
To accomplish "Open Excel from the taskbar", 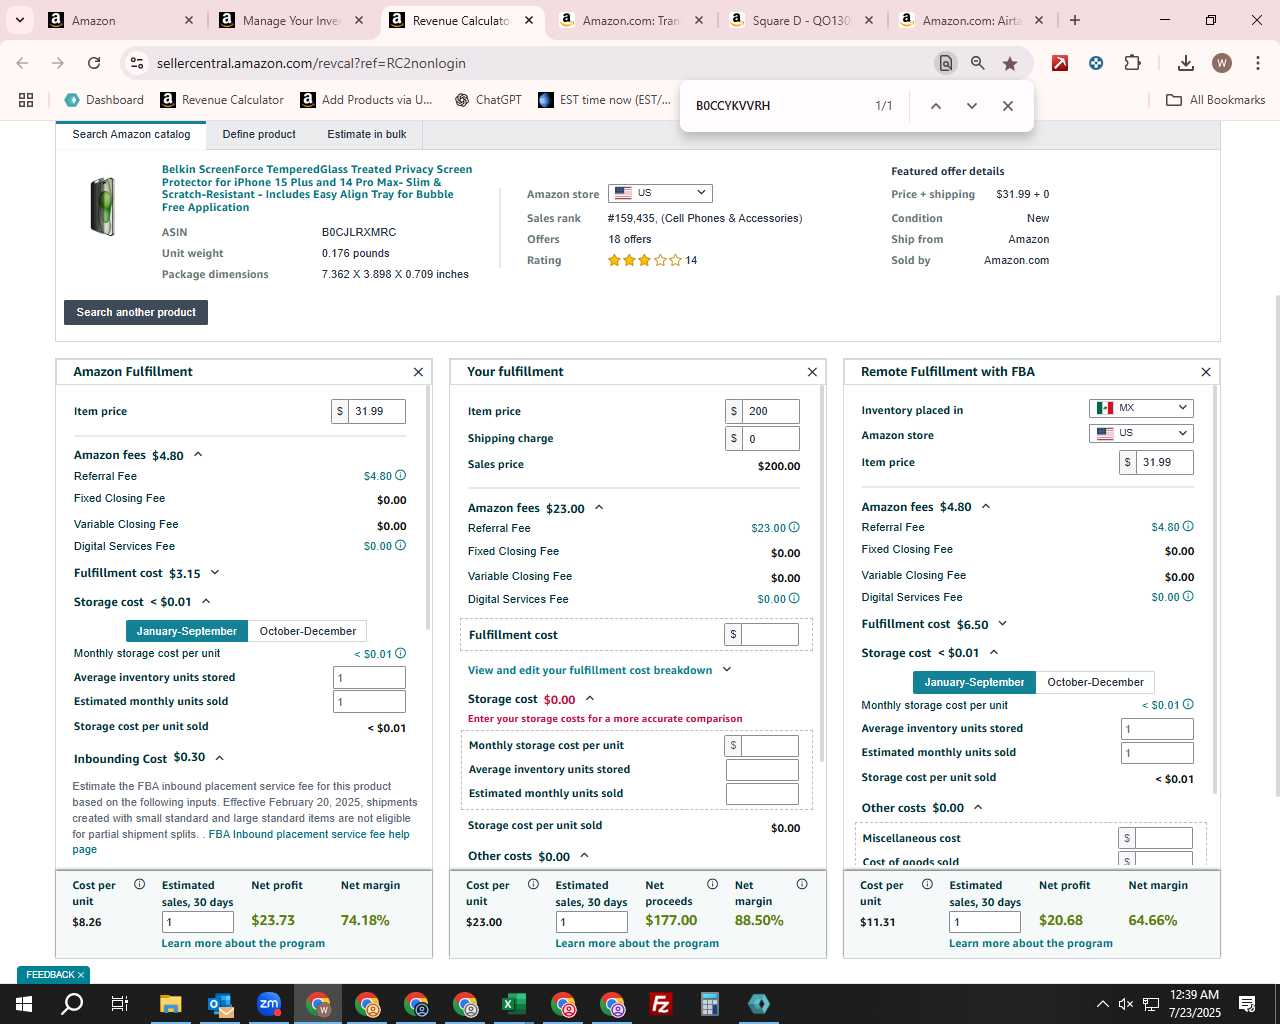I will point(514,1004).
